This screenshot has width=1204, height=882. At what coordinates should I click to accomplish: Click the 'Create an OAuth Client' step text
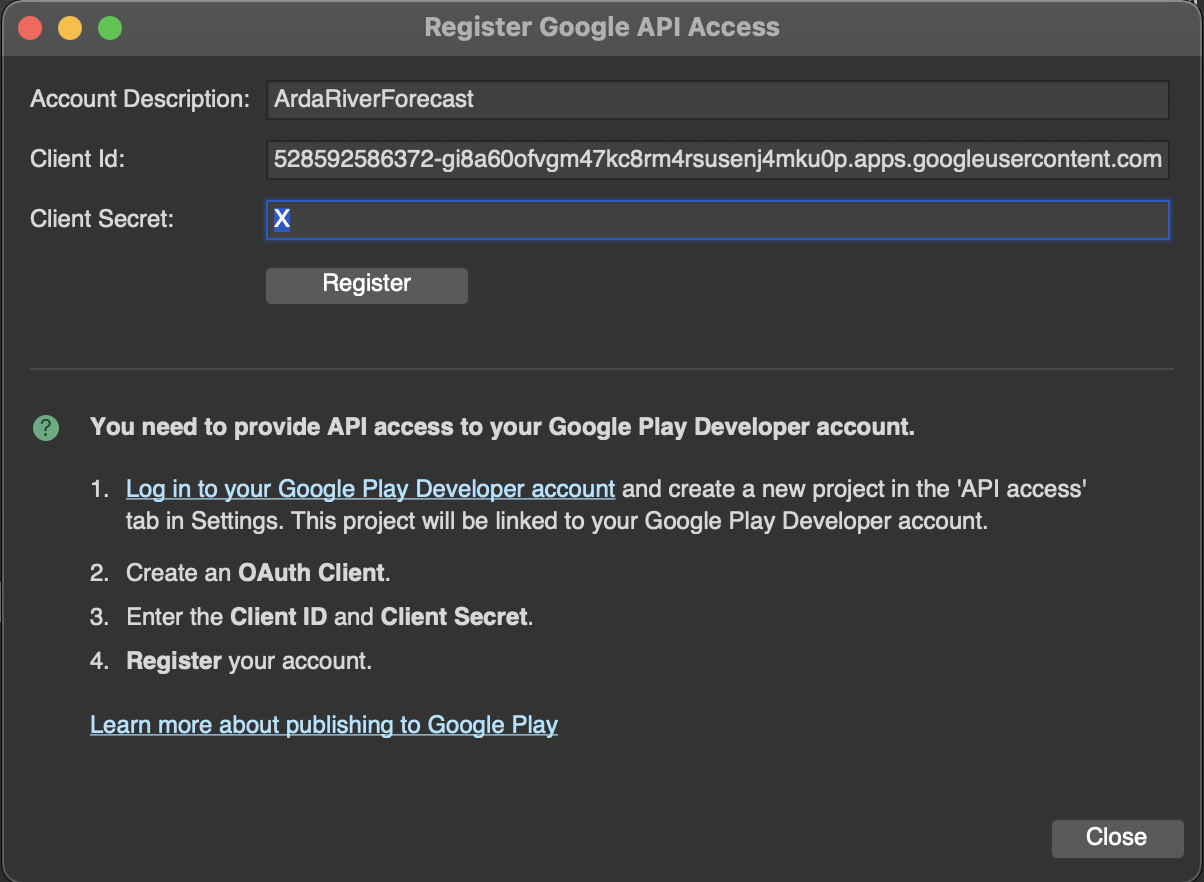coord(258,574)
